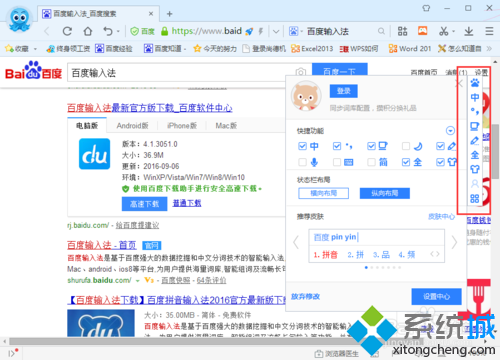Image resolution: width=500 pixels, height=360 pixels.
Task: Click the punctuation icon on vertical IME bar
Action: [475, 111]
